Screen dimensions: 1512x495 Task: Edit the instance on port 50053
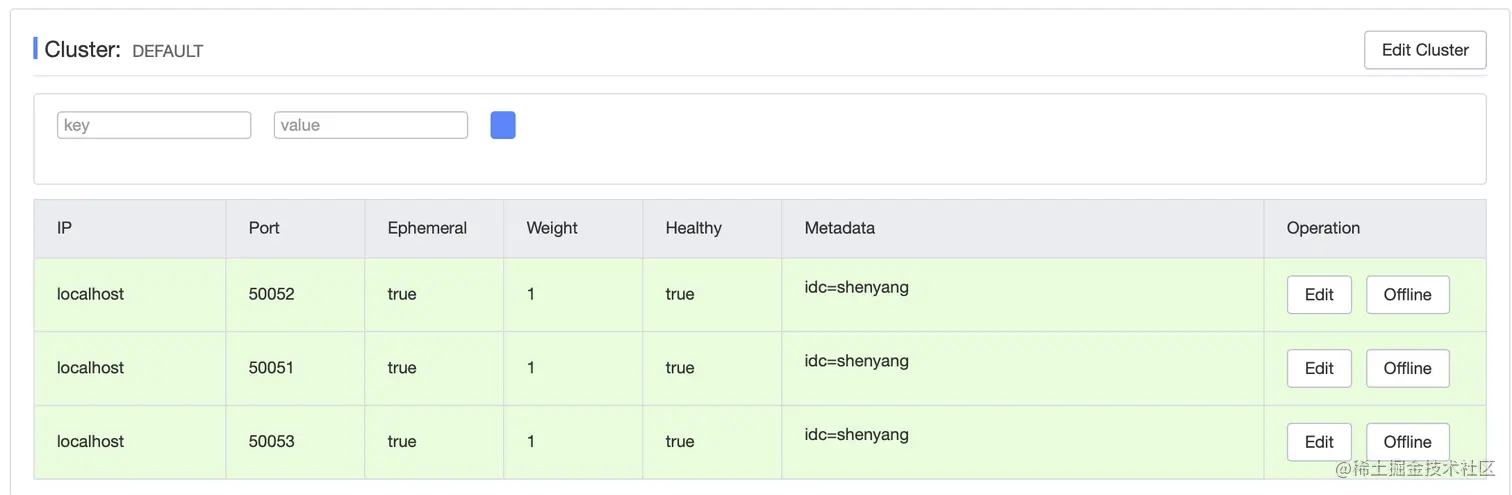(x=1318, y=442)
